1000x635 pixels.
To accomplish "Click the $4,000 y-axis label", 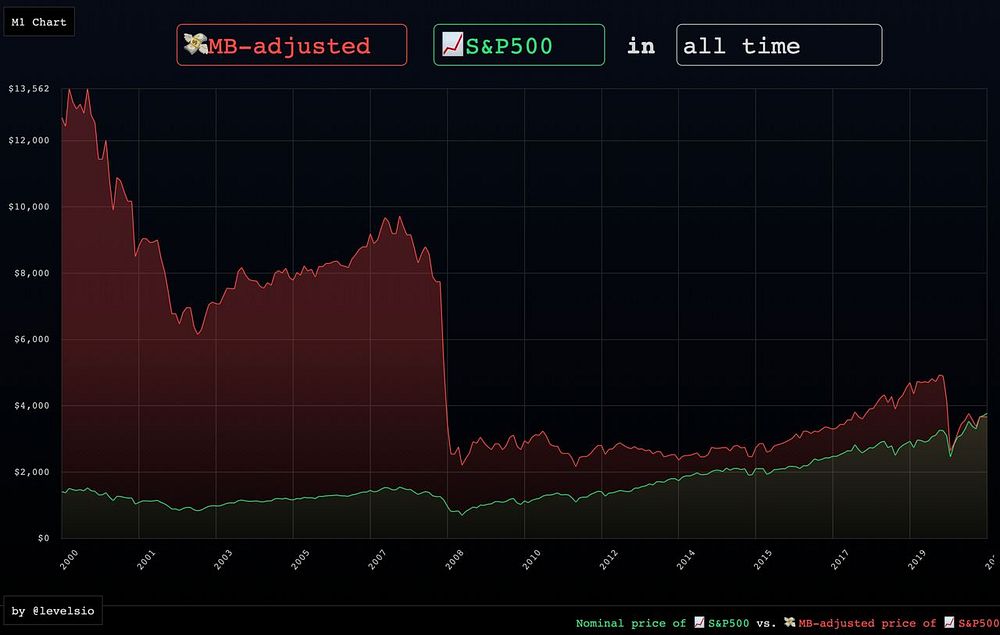I will point(31,405).
